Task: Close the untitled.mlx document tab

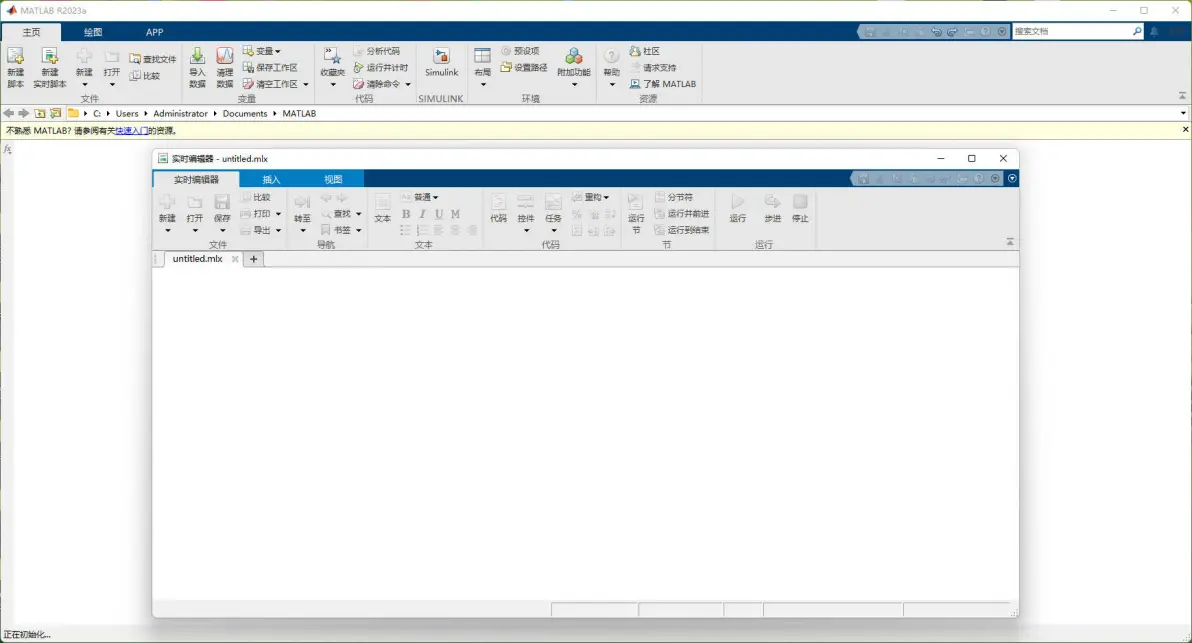Action: [235, 259]
